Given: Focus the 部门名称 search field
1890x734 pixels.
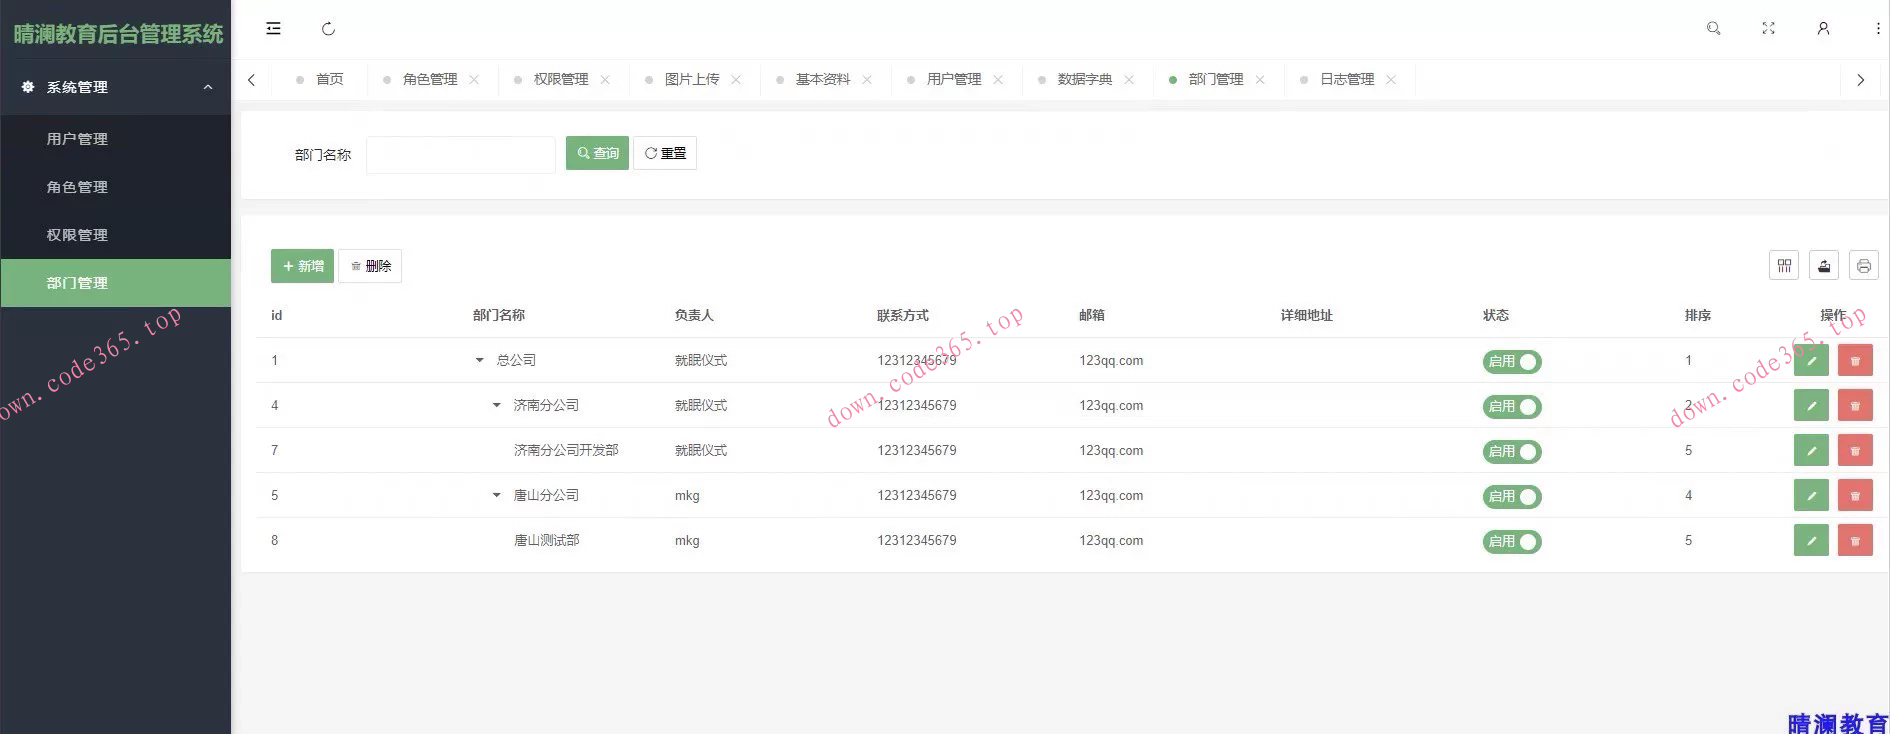Looking at the screenshot, I should point(461,155).
